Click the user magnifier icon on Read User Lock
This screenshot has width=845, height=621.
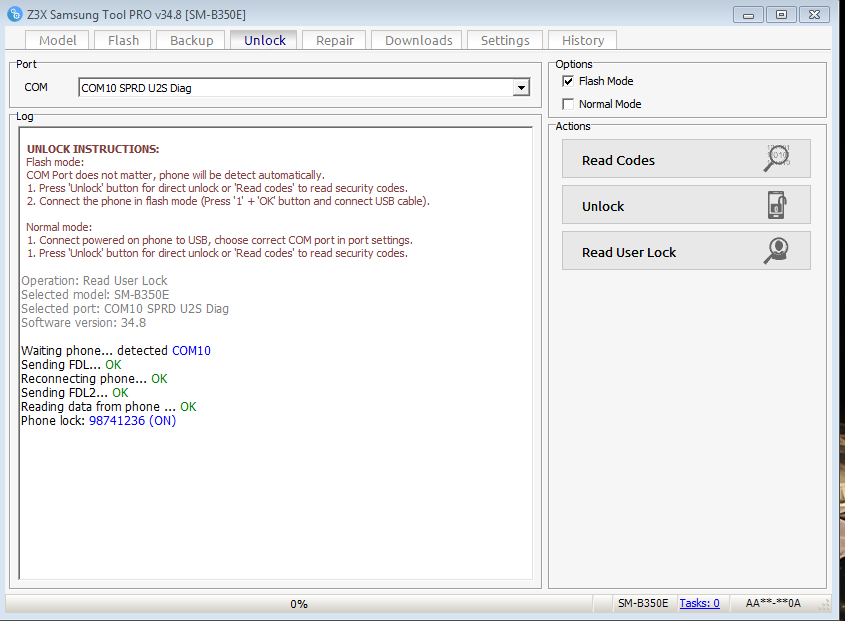(777, 251)
